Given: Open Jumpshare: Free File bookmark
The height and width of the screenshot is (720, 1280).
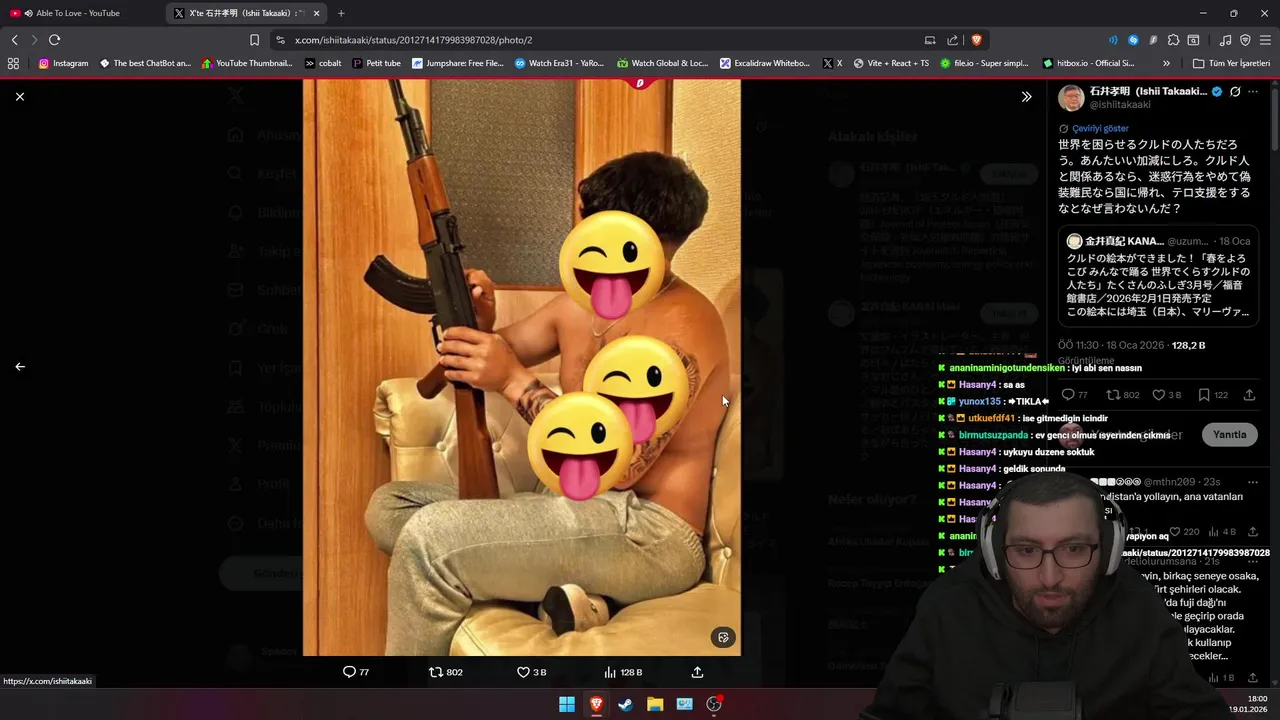Looking at the screenshot, I should (x=457, y=63).
